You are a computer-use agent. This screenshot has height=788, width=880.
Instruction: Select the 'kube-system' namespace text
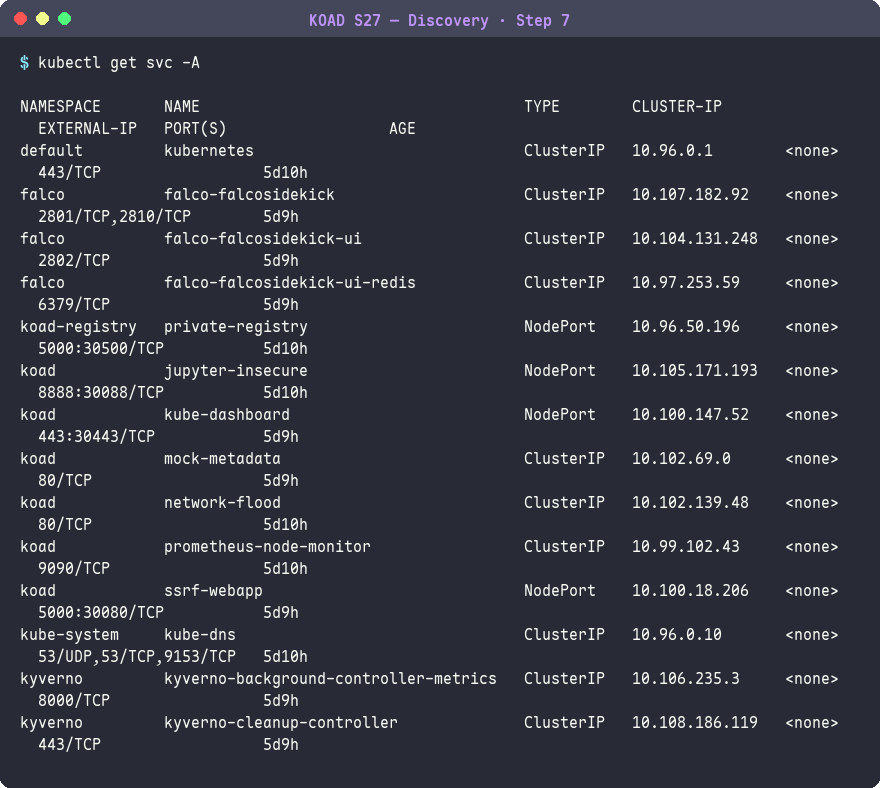(x=69, y=635)
